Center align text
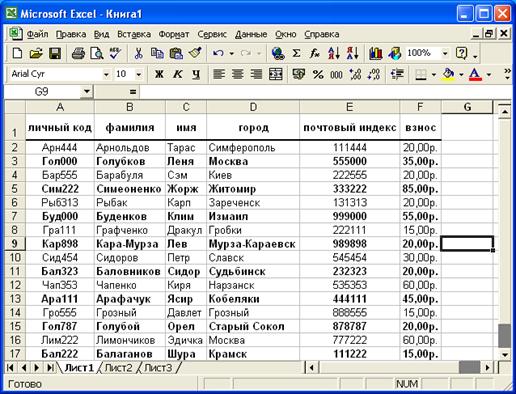Viewport: 516px width, 394px height. (238, 74)
